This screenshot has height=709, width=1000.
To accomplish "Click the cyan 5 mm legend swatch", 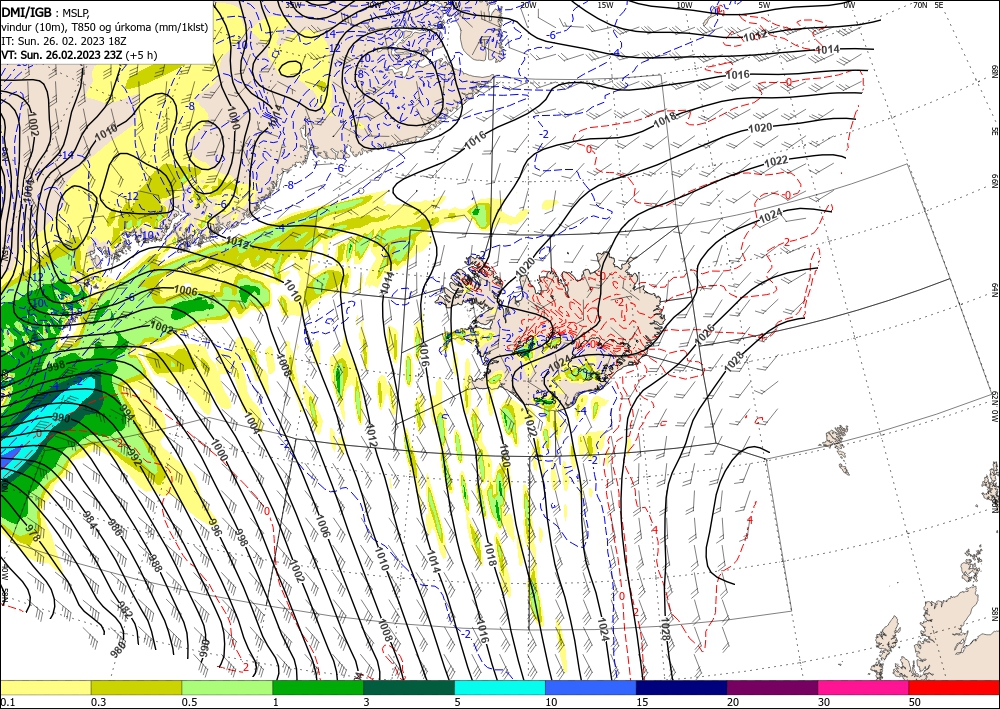I will click(x=500, y=687).
